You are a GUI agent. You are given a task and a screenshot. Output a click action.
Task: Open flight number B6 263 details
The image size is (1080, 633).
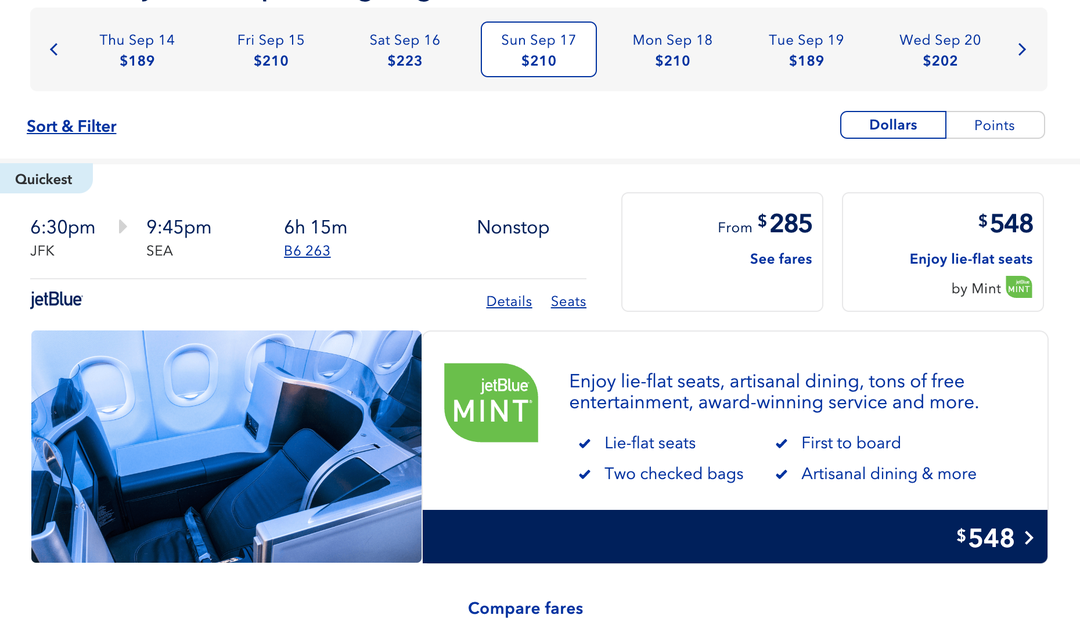tap(307, 250)
